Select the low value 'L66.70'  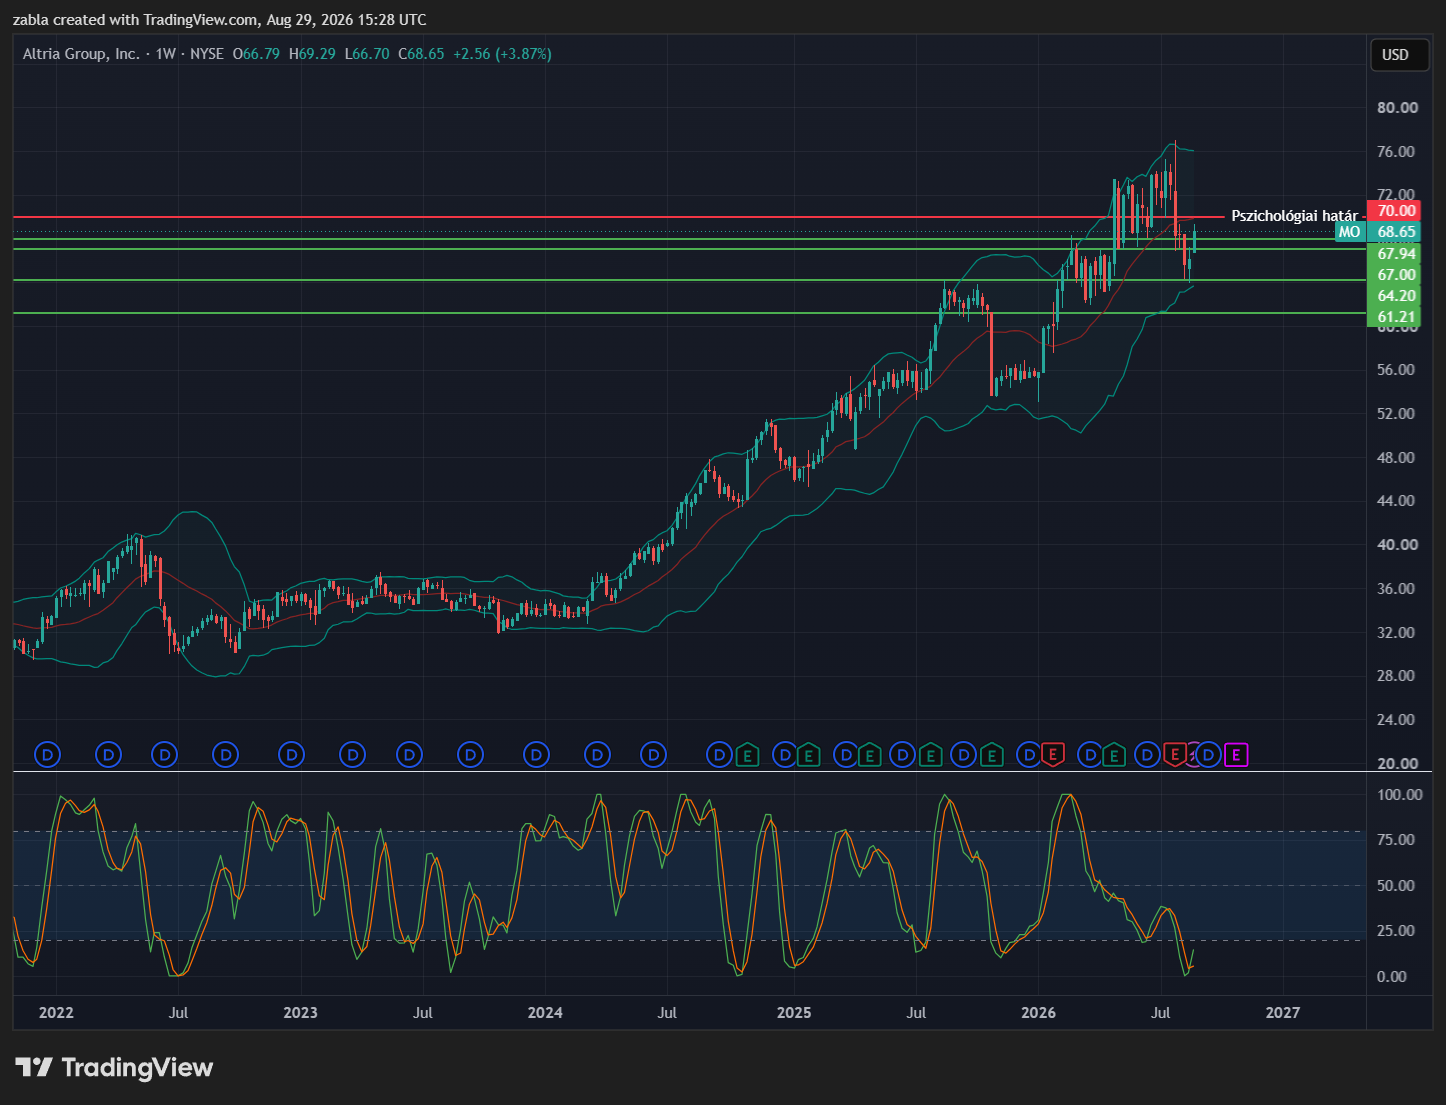tap(367, 54)
